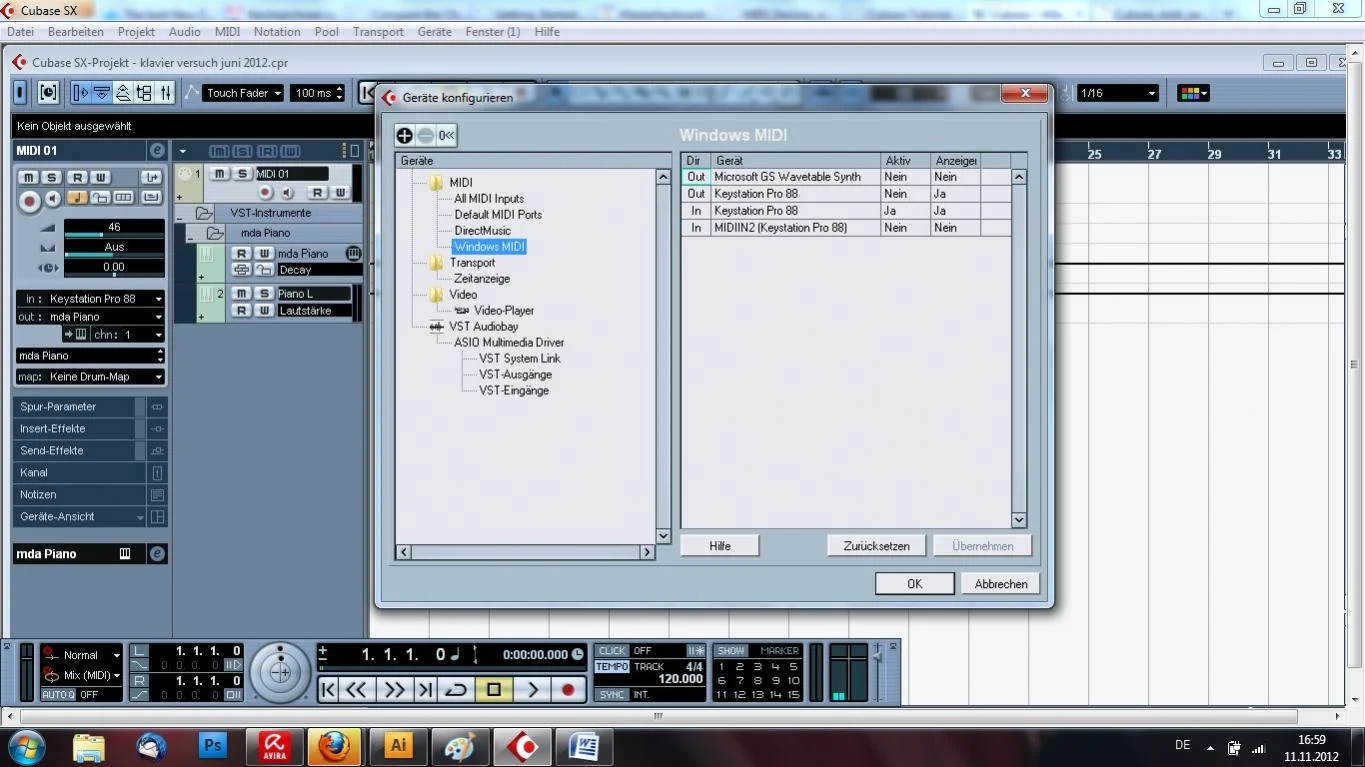
Task: Open the Keystation Pro 88 input dropdown
Action: [x=90, y=299]
